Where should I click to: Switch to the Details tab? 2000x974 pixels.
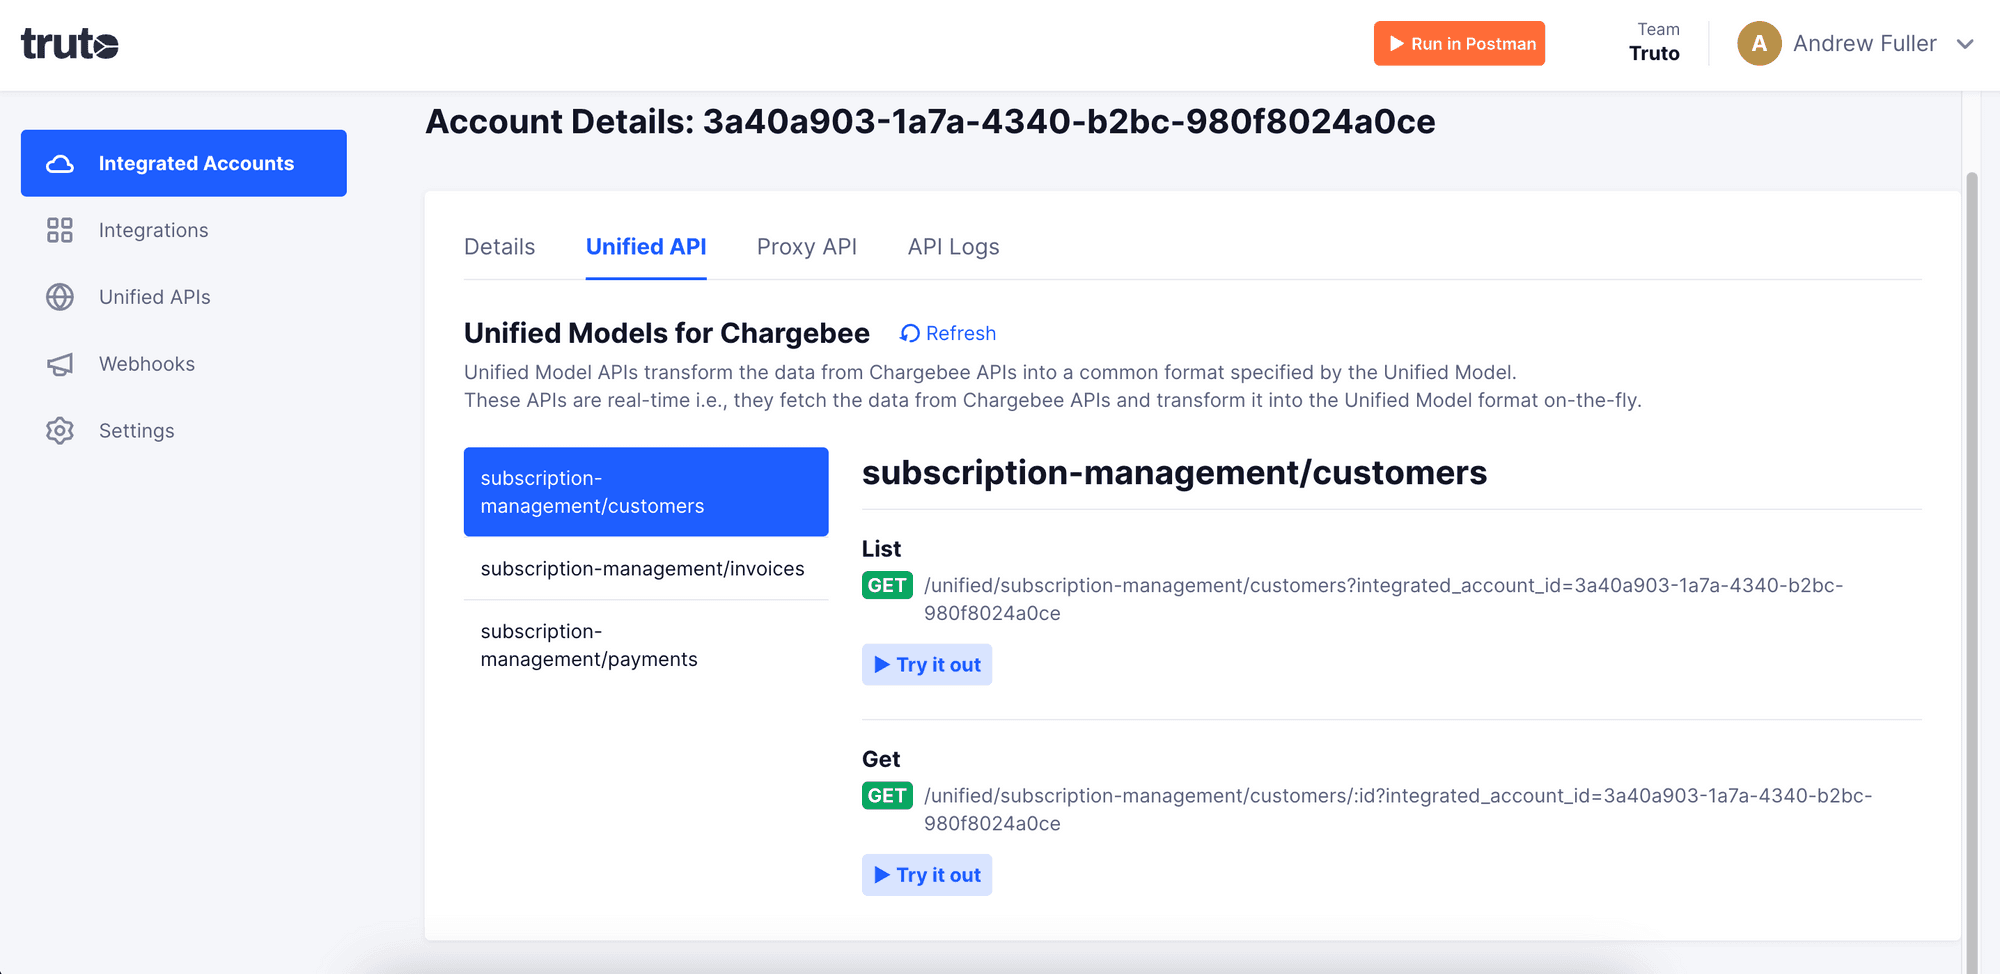(x=499, y=246)
